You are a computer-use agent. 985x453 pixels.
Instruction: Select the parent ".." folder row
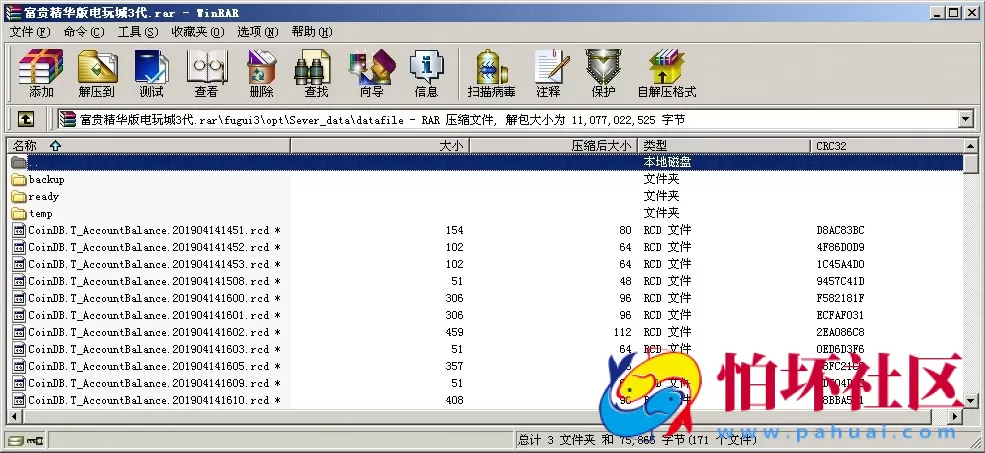click(x=484, y=162)
